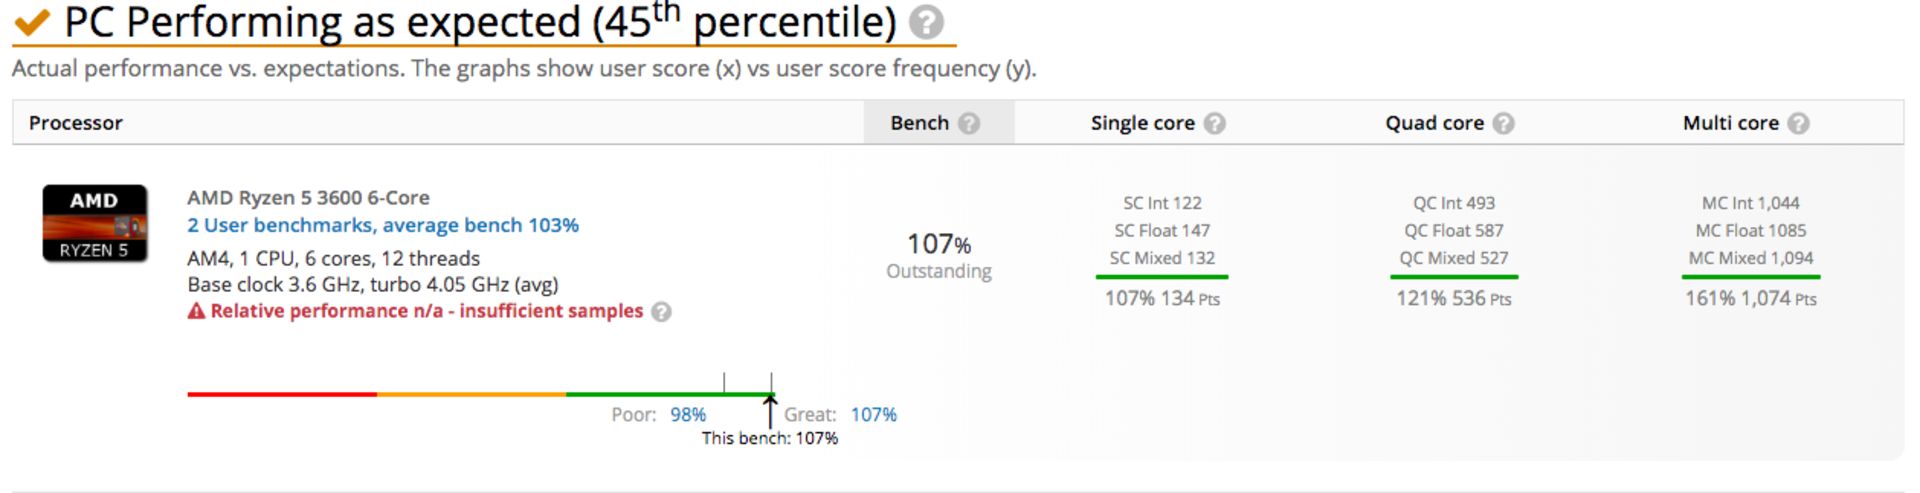
Task: Click the Quad core column header
Action: 1434,123
